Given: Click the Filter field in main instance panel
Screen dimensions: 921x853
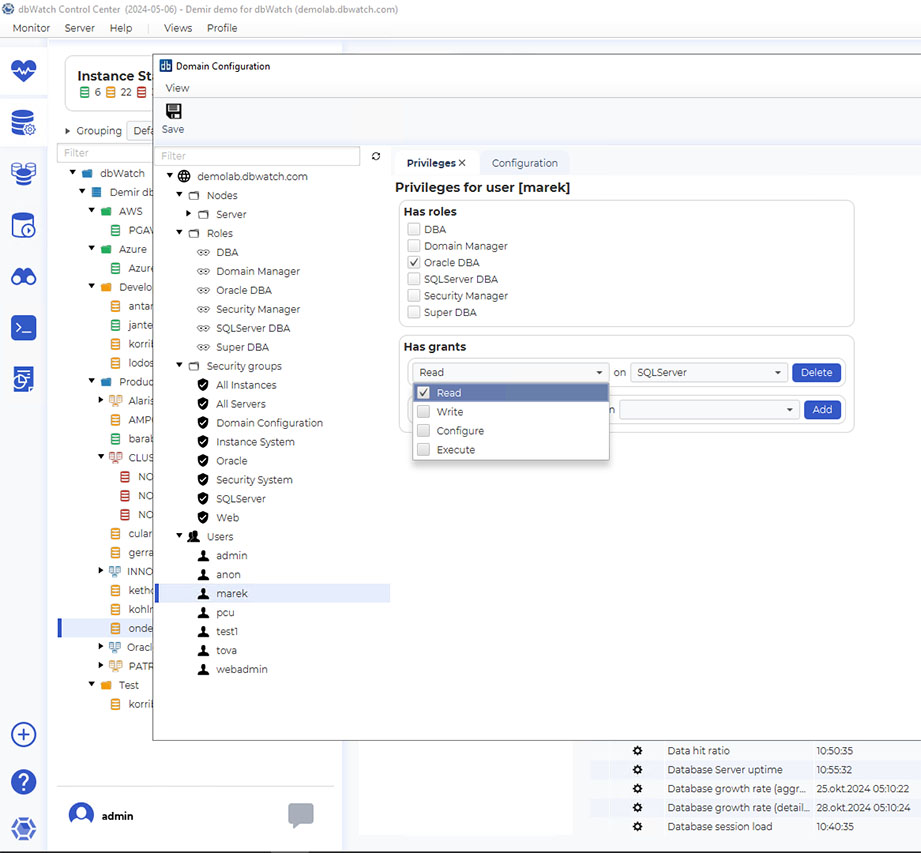Looking at the screenshot, I should [x=103, y=153].
